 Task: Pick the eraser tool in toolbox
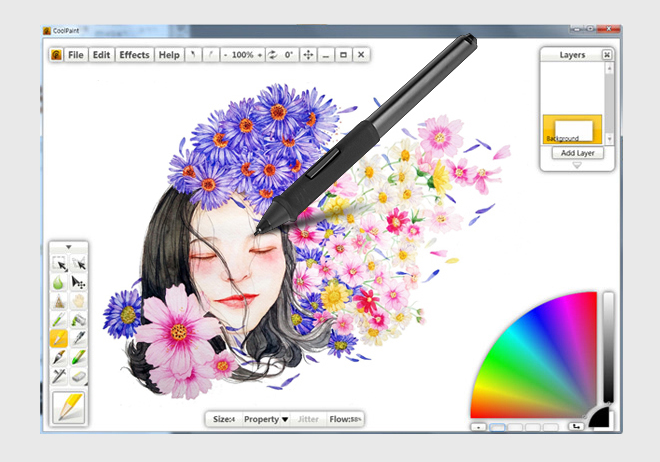78,376
